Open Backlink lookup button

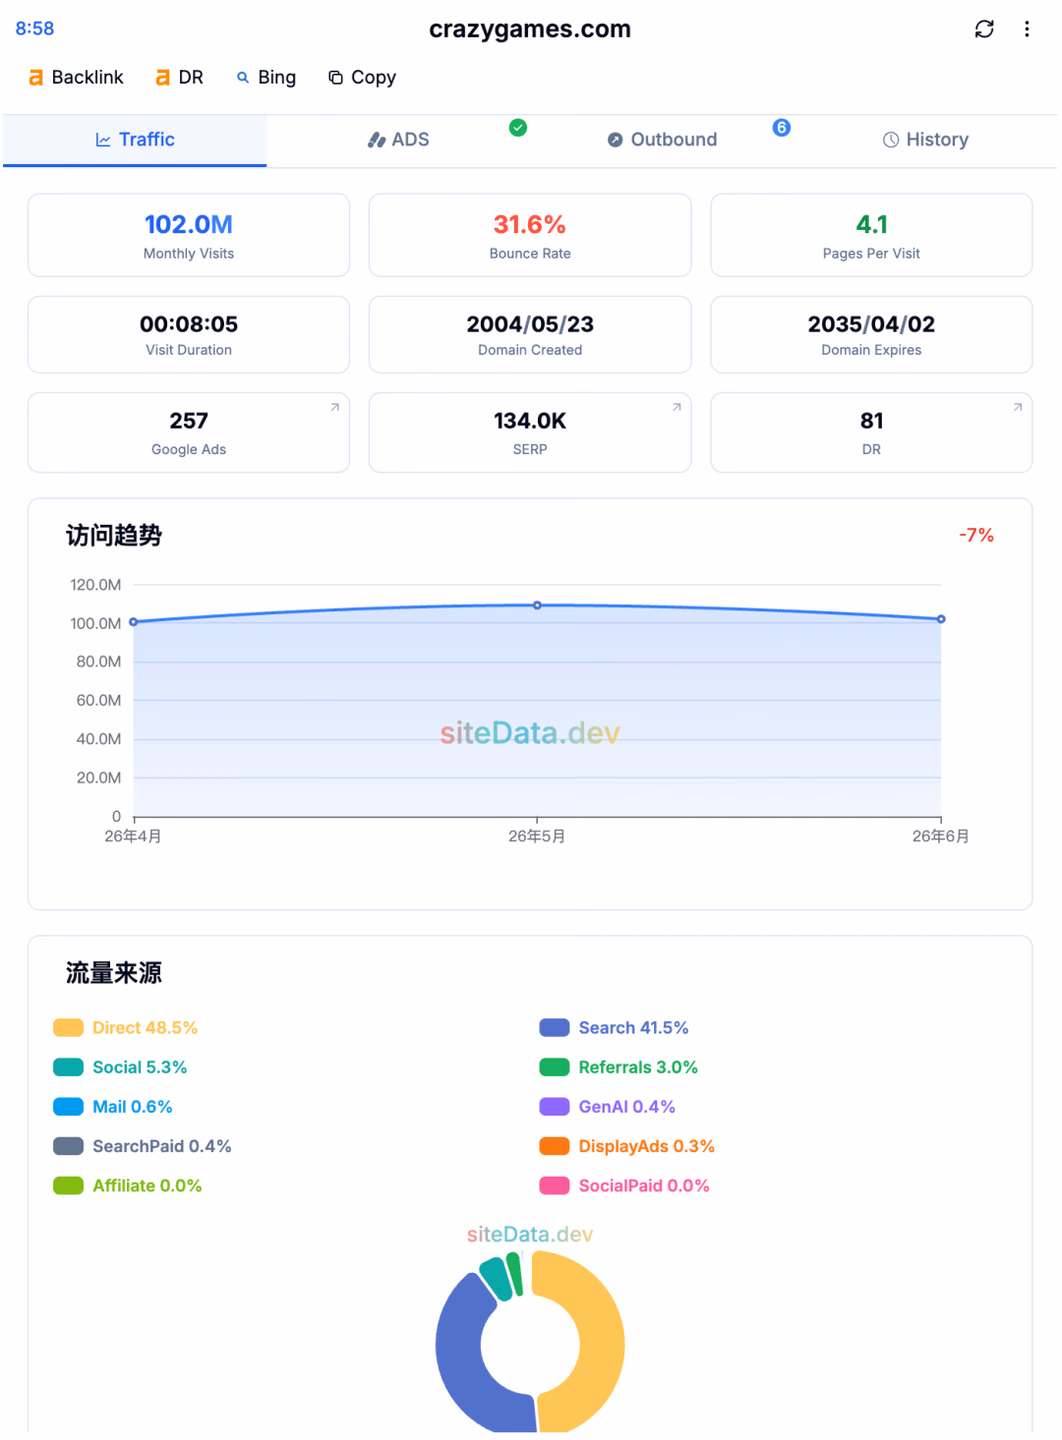click(x=76, y=77)
